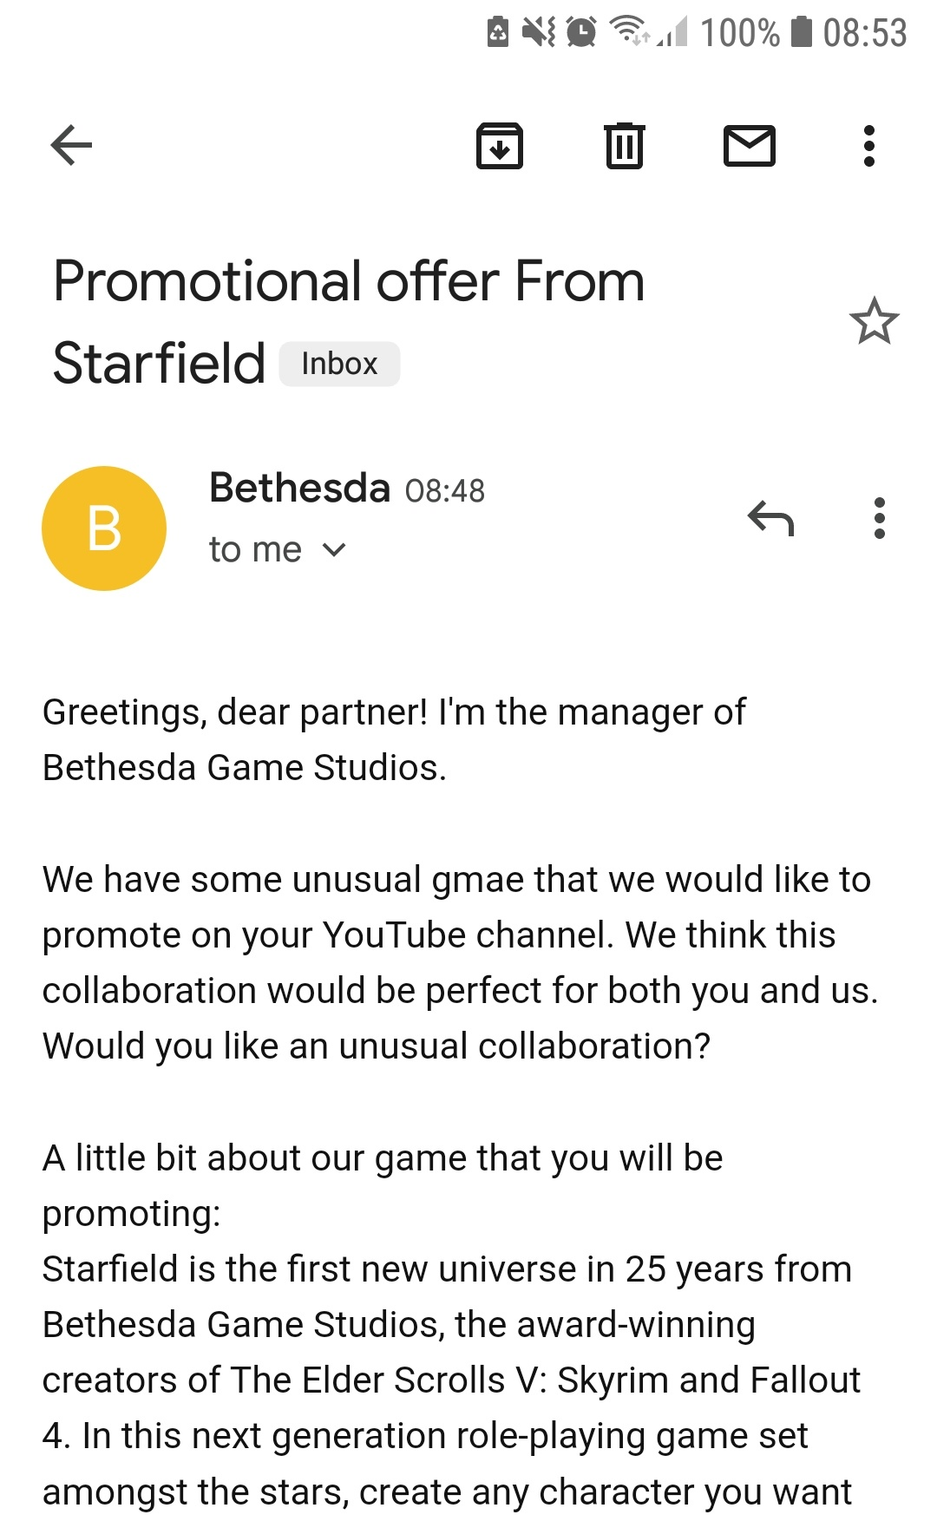Mark the email as unread via envelope icon
This screenshot has width=937, height=1522.
tap(749, 146)
